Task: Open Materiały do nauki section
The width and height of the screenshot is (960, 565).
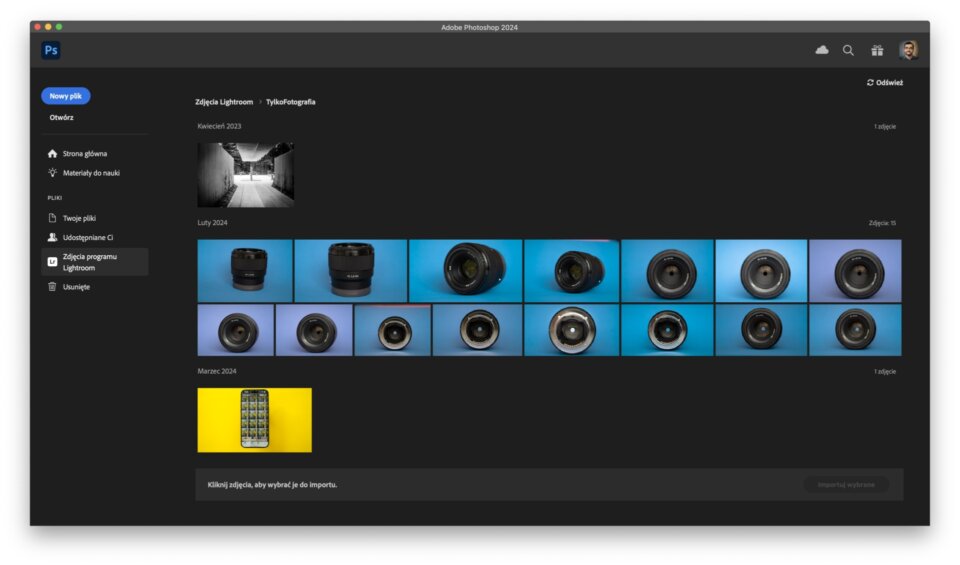Action: coord(90,173)
